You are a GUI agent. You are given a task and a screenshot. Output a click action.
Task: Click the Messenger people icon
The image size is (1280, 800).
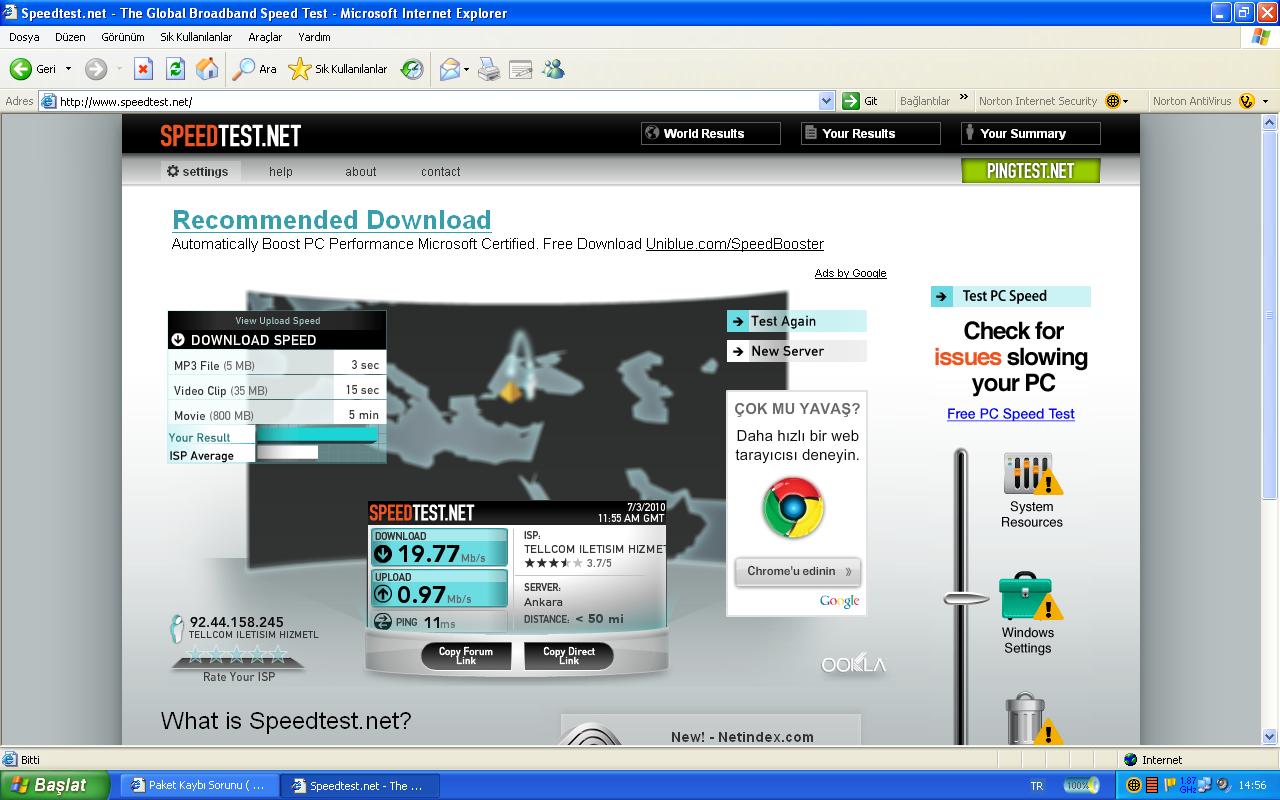(x=553, y=69)
